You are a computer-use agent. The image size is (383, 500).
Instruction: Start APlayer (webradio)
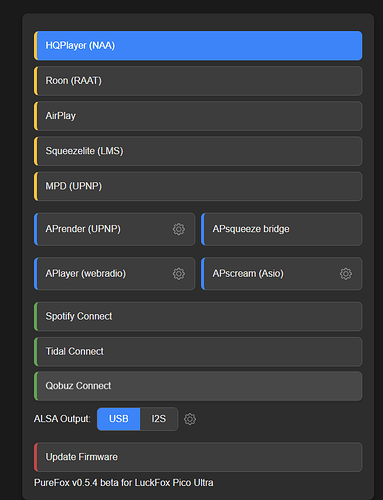pos(114,274)
